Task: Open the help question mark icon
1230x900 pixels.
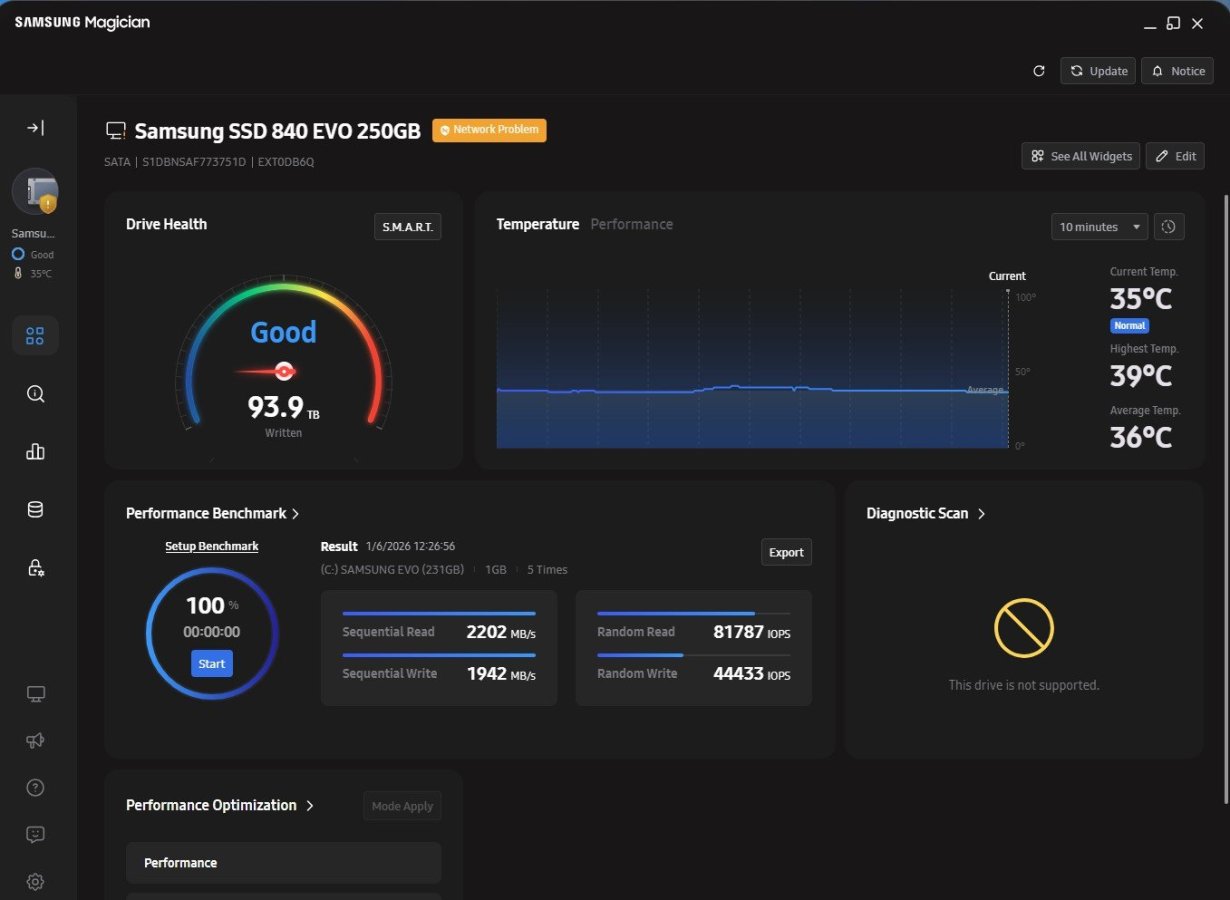Action: 35,788
